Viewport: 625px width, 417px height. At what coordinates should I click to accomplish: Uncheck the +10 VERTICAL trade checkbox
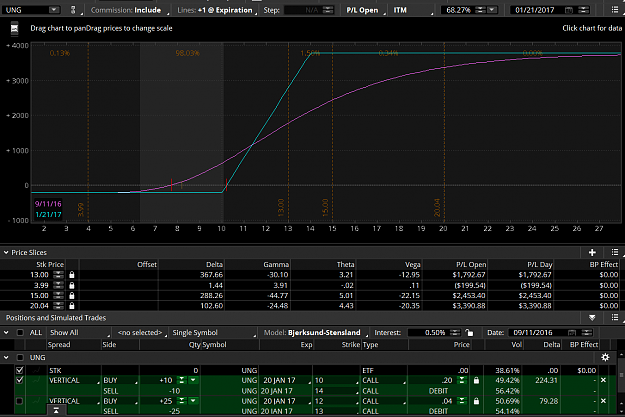(x=19, y=380)
